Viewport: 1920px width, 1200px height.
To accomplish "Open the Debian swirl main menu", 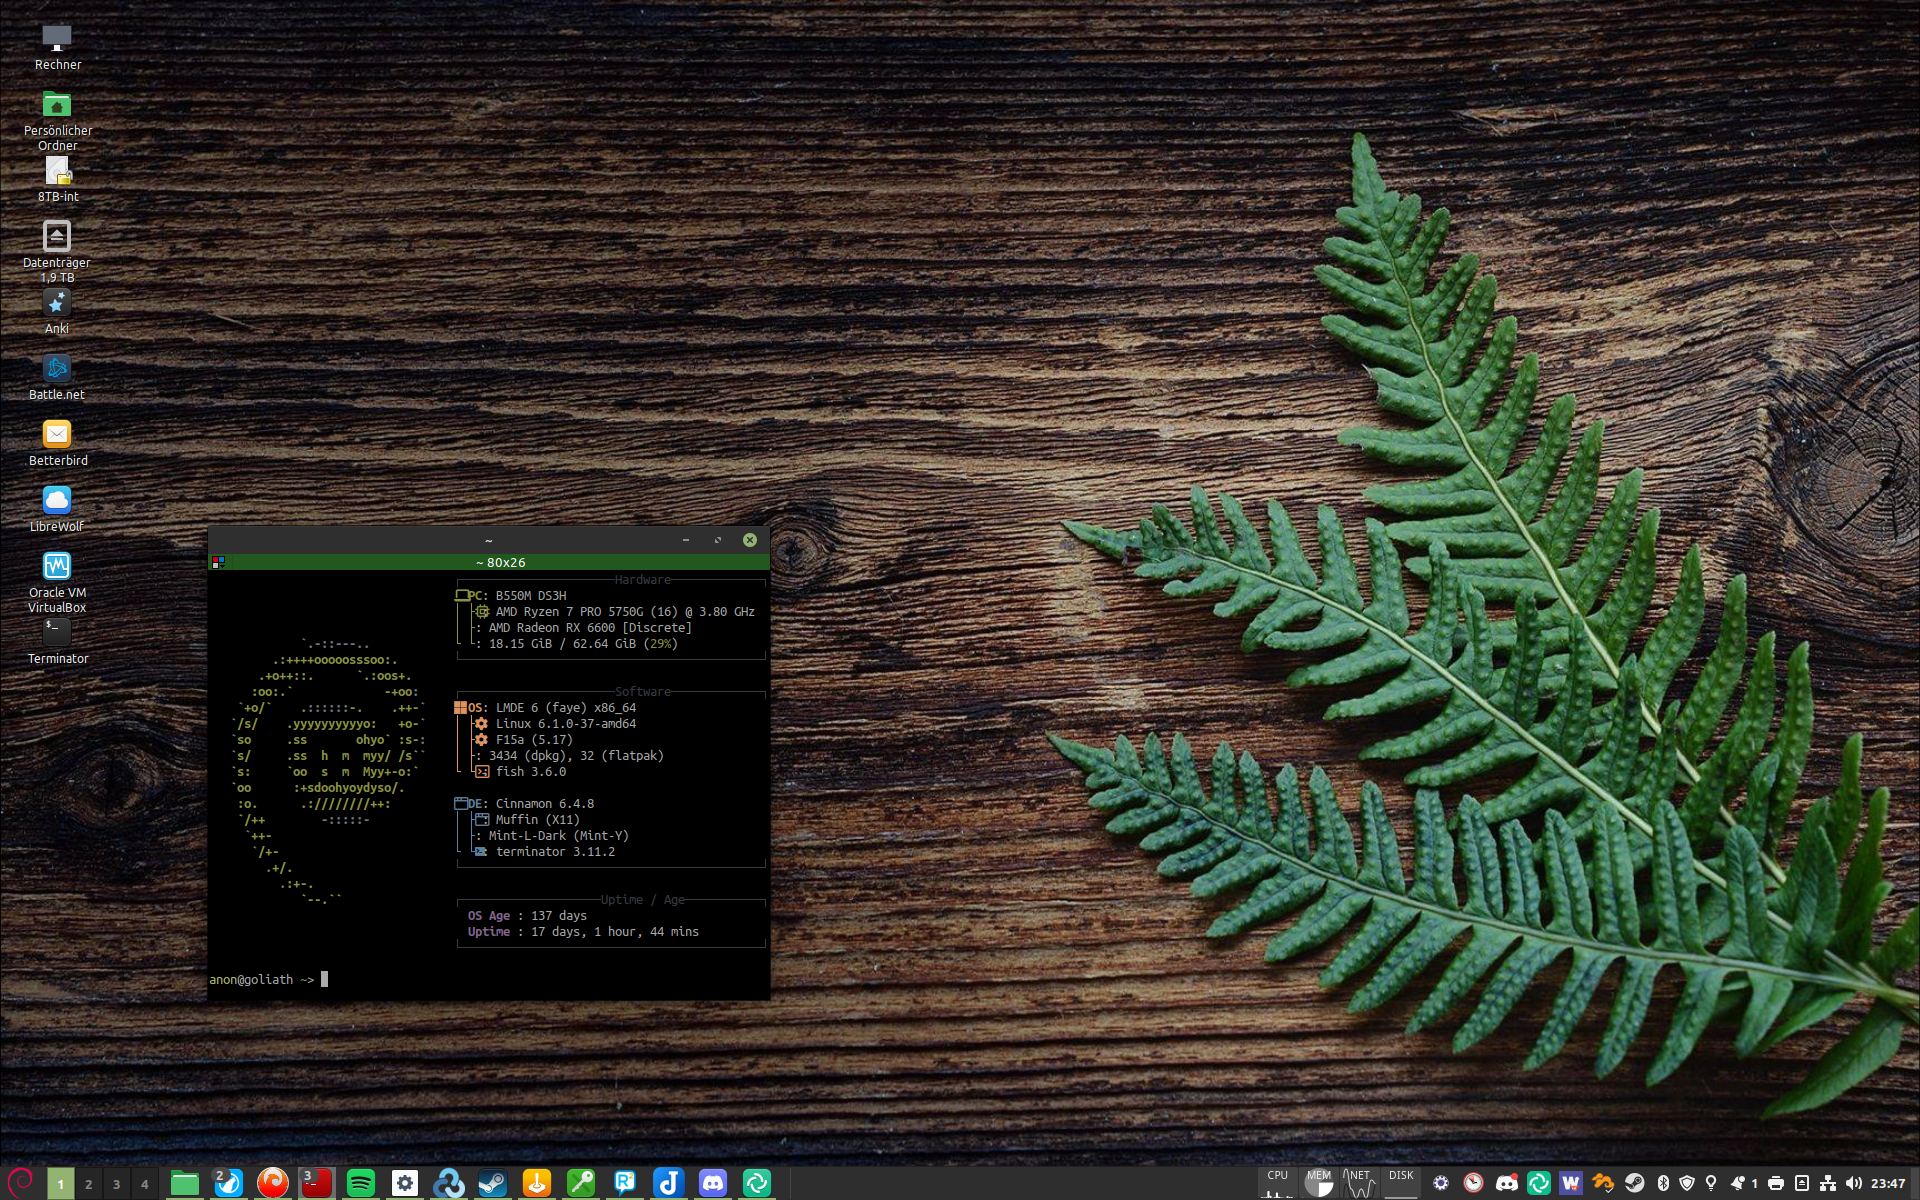I will (x=21, y=1183).
